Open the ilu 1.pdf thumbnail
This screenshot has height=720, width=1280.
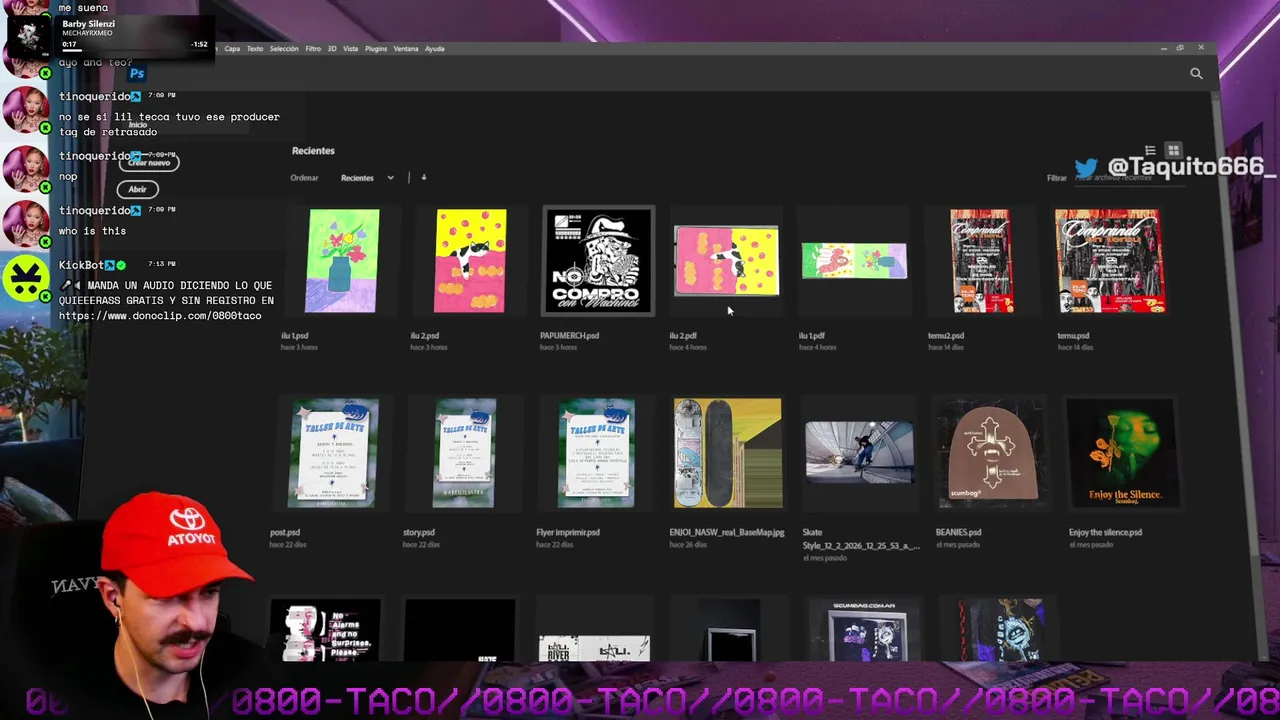(x=854, y=261)
